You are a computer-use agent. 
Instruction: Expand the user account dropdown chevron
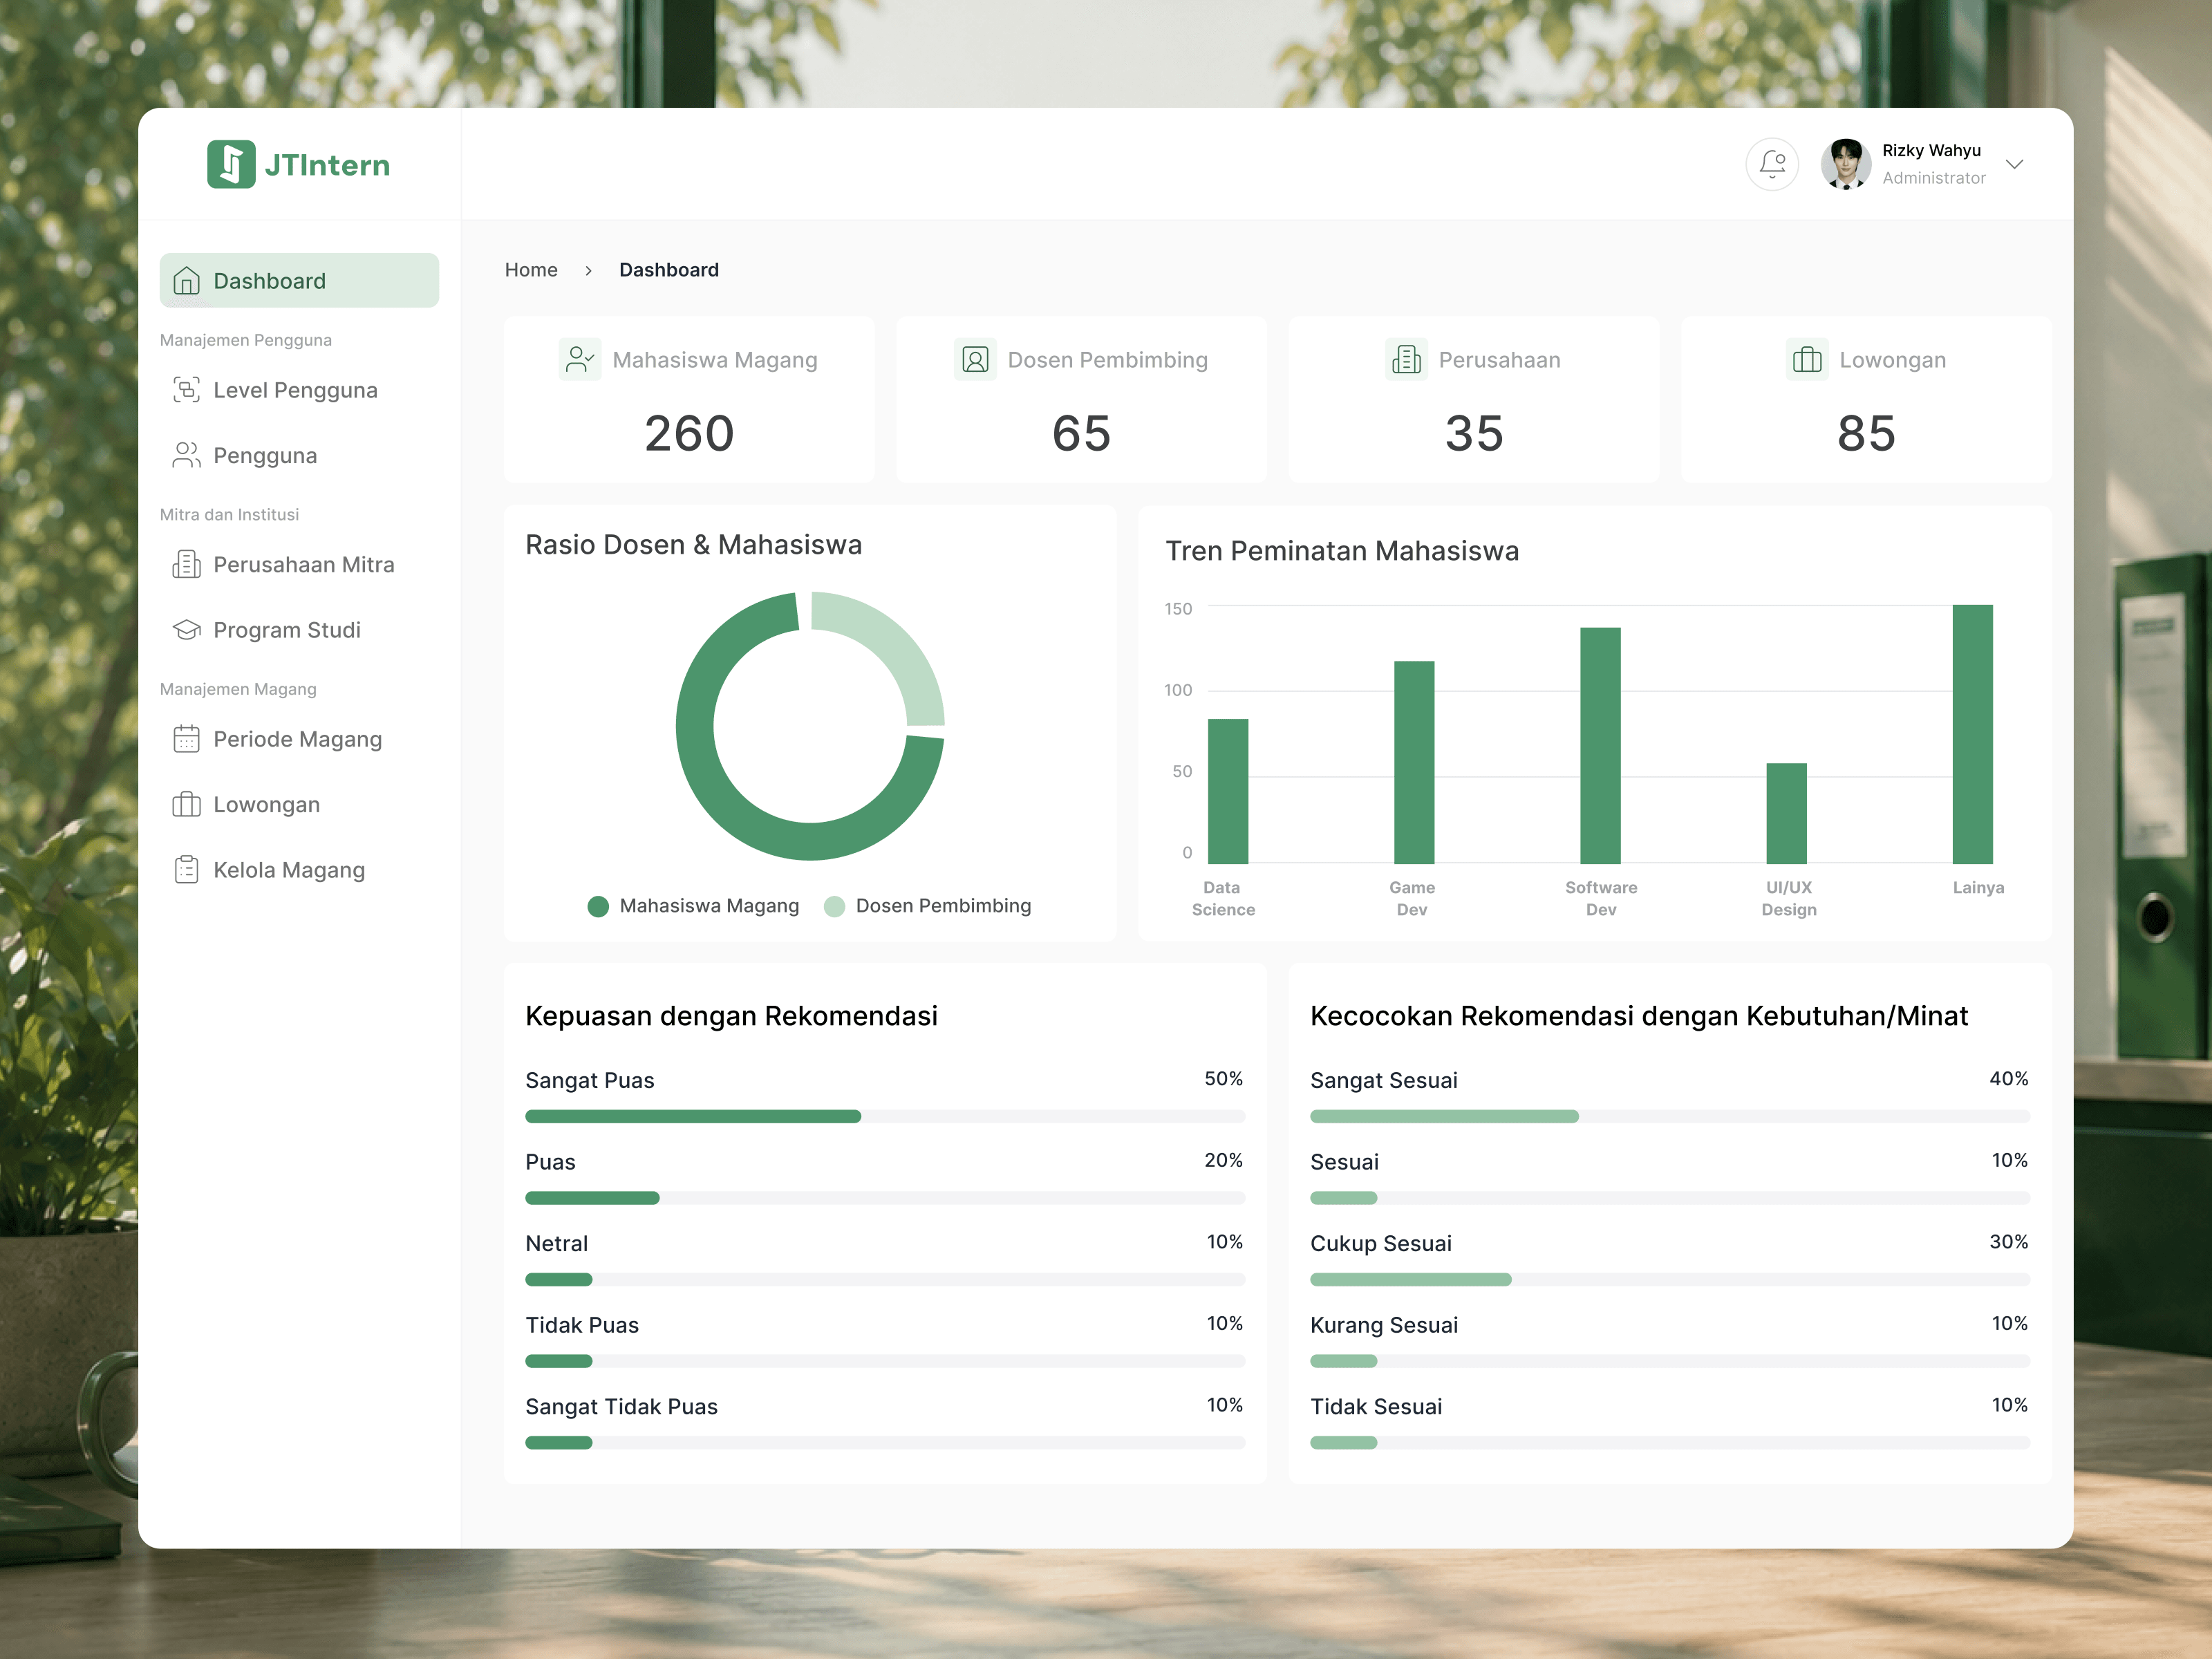2014,165
